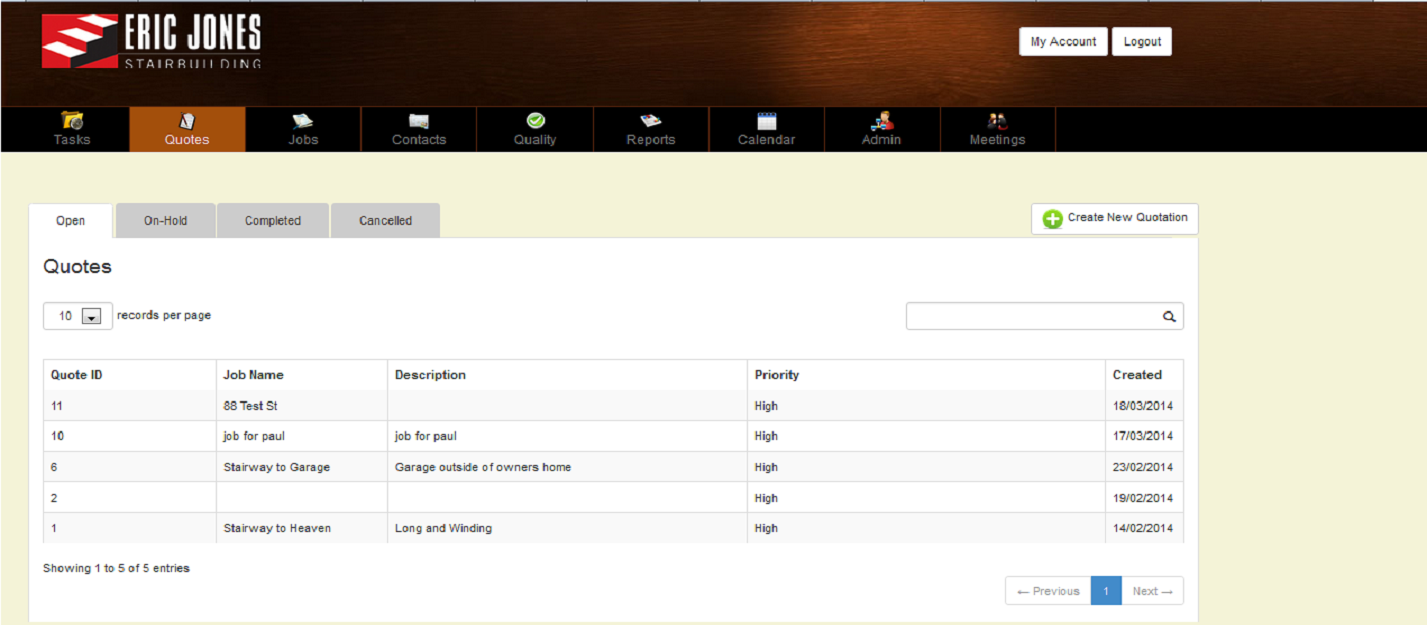Open quote ID 10
This screenshot has width=1427, height=625.
coord(58,436)
